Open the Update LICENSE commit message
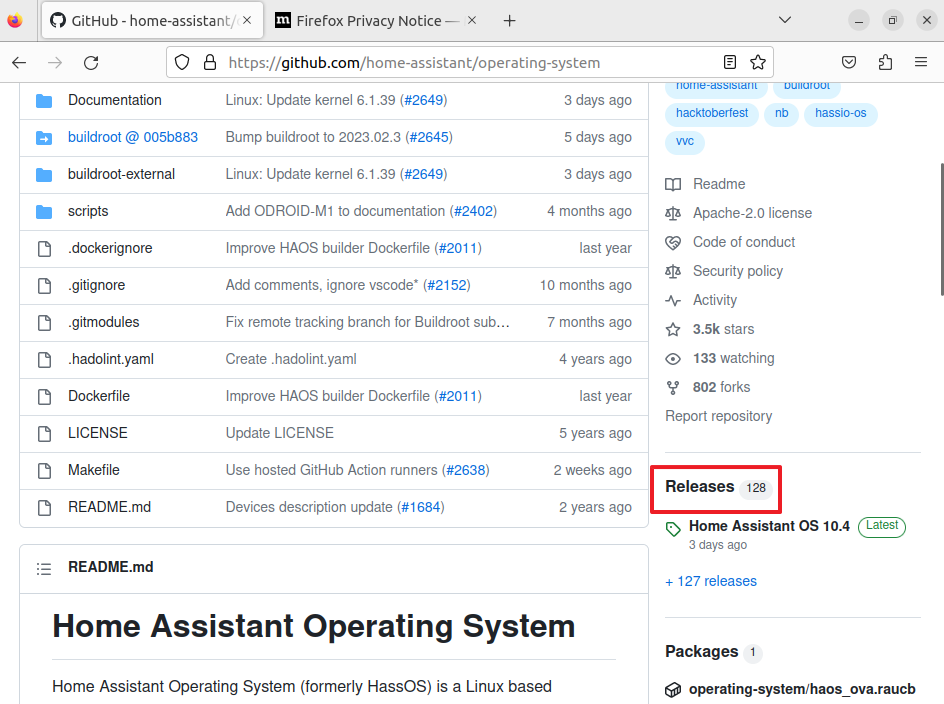Viewport: 944px width, 704px height. click(279, 434)
